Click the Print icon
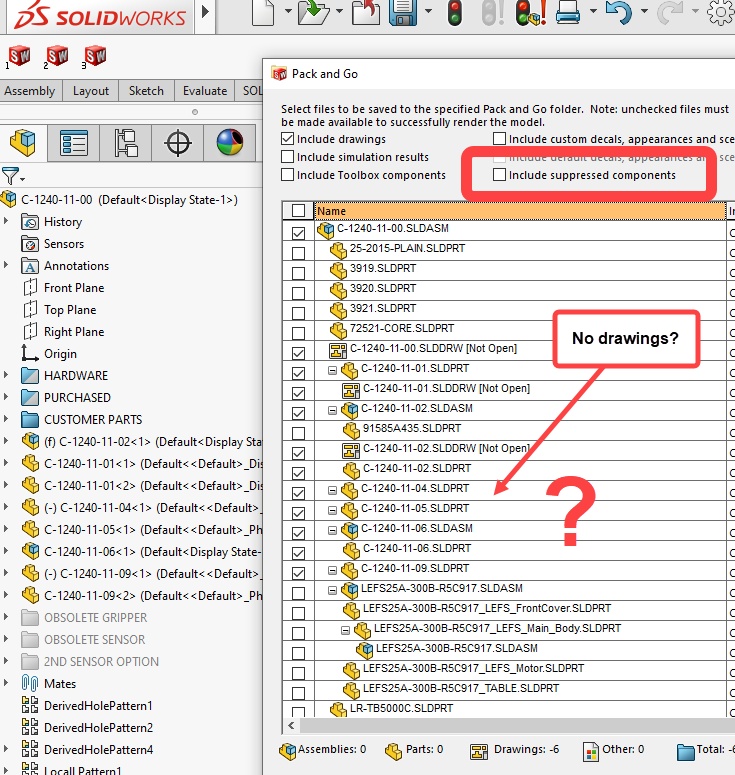 (568, 12)
